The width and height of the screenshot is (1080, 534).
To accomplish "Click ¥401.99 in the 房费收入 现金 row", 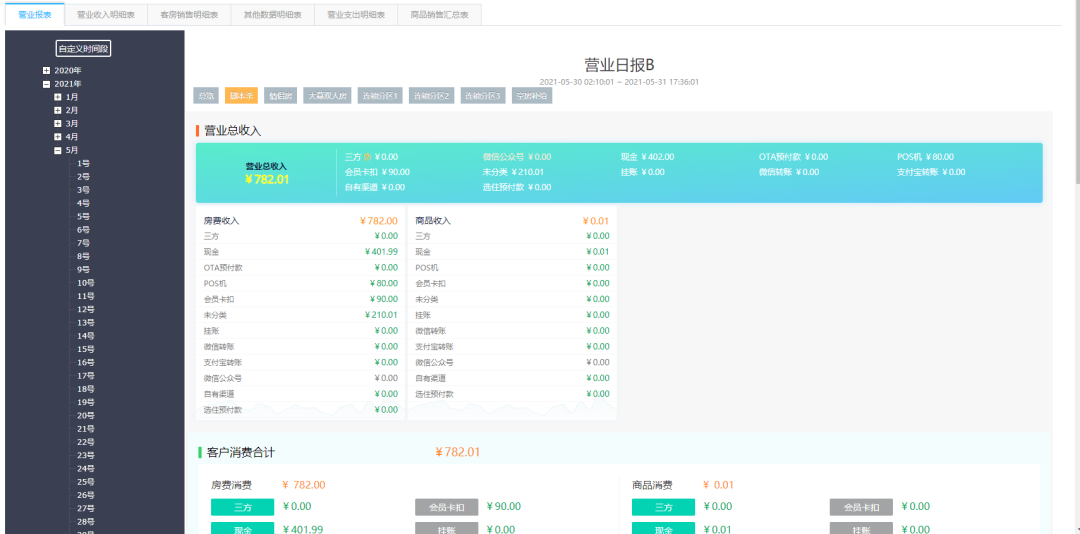I will click(381, 251).
